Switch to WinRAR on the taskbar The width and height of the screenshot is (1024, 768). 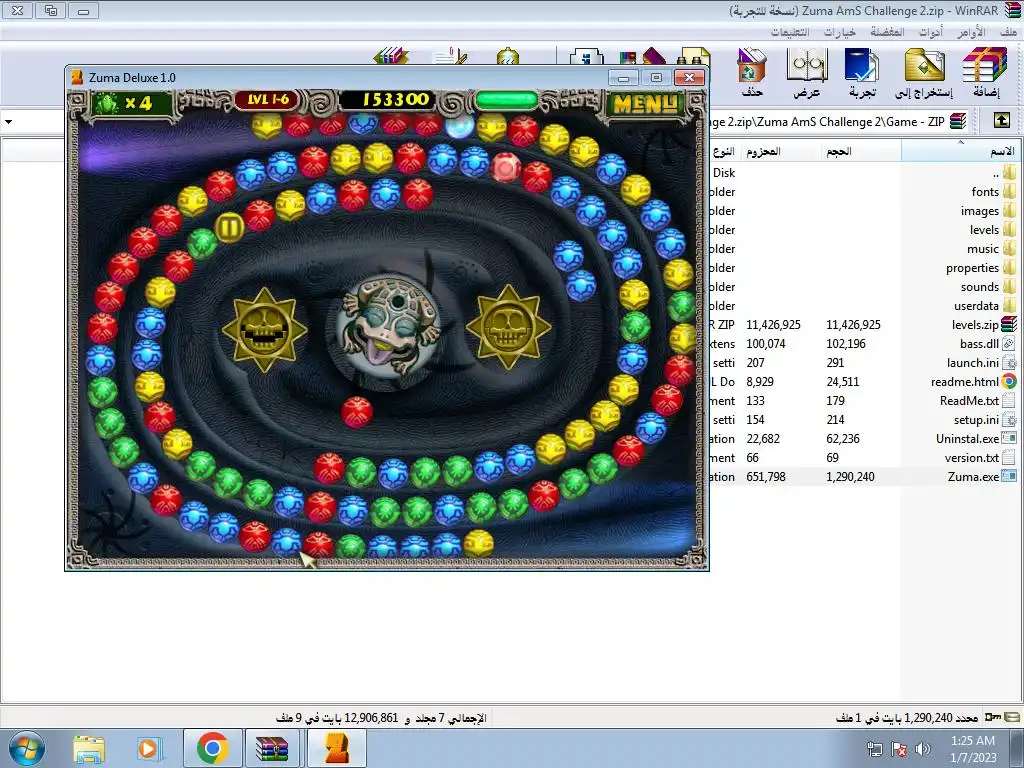point(272,748)
